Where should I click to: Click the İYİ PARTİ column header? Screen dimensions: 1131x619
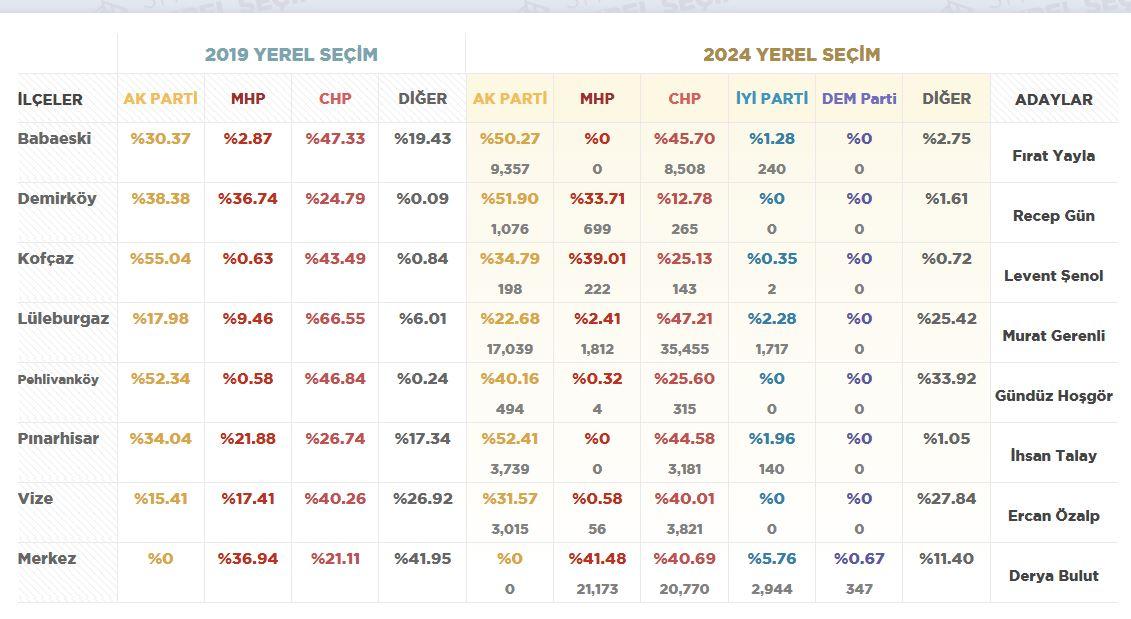[771, 99]
